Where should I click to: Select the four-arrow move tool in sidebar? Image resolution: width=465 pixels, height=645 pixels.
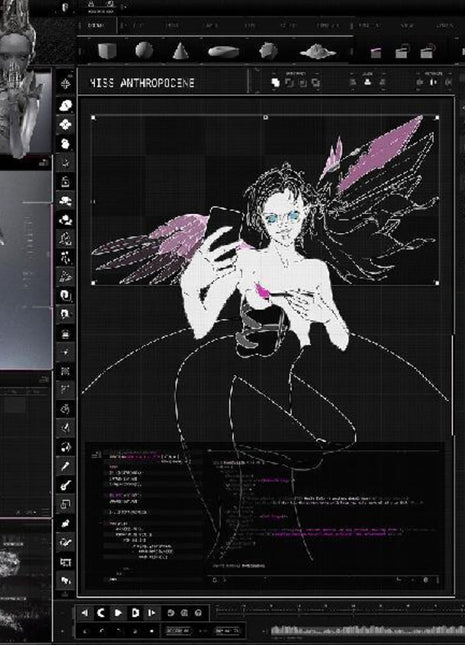click(65, 84)
